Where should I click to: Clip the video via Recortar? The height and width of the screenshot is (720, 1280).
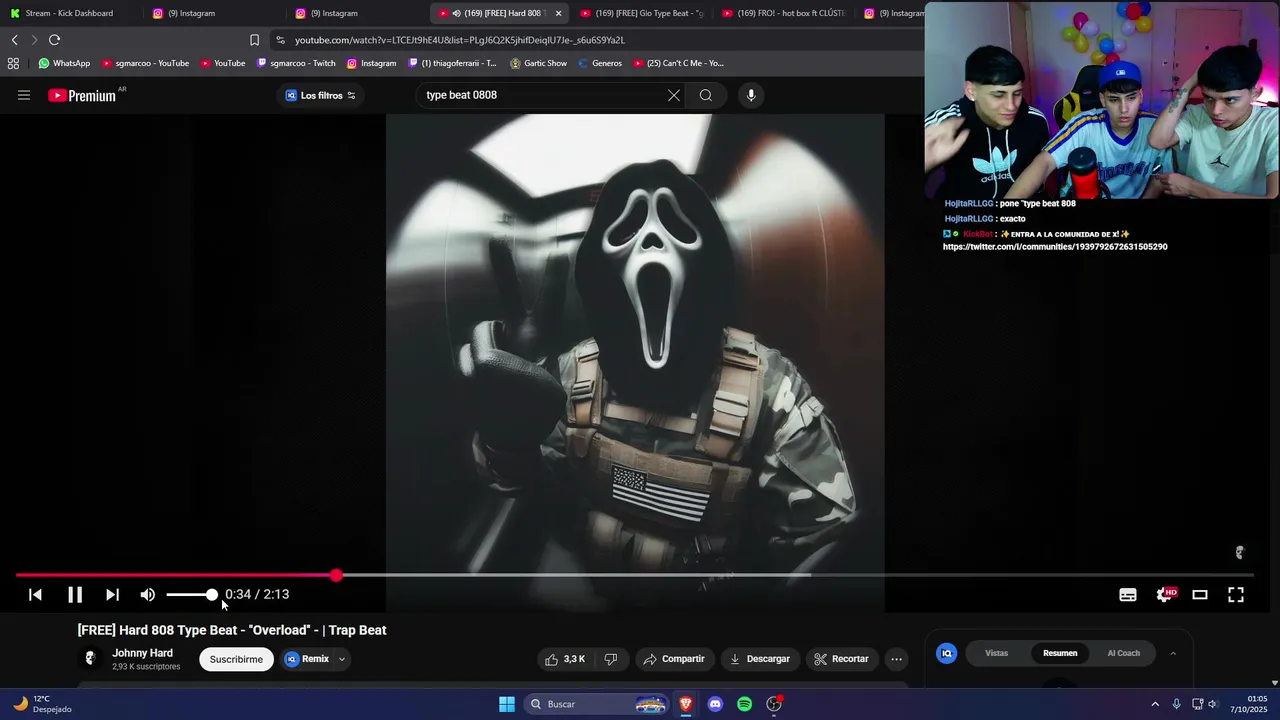pos(841,659)
